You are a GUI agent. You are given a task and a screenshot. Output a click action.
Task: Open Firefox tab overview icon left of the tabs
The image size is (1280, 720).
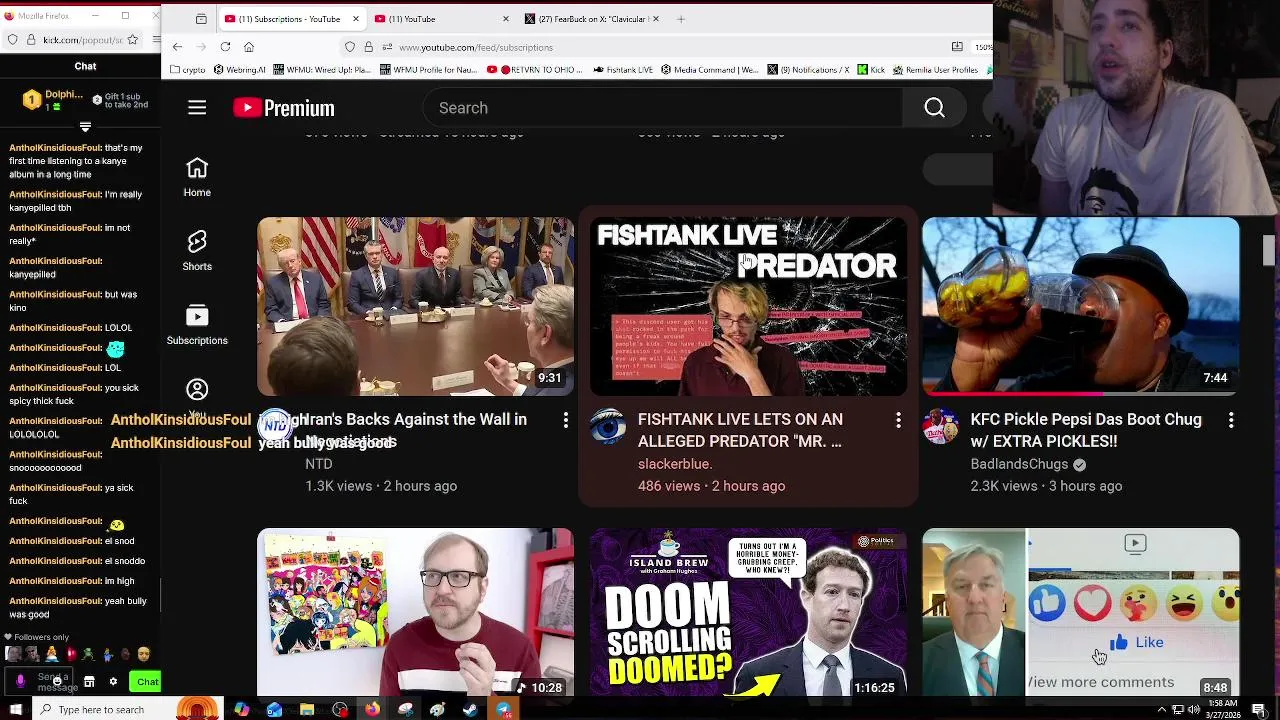pyautogui.click(x=201, y=19)
